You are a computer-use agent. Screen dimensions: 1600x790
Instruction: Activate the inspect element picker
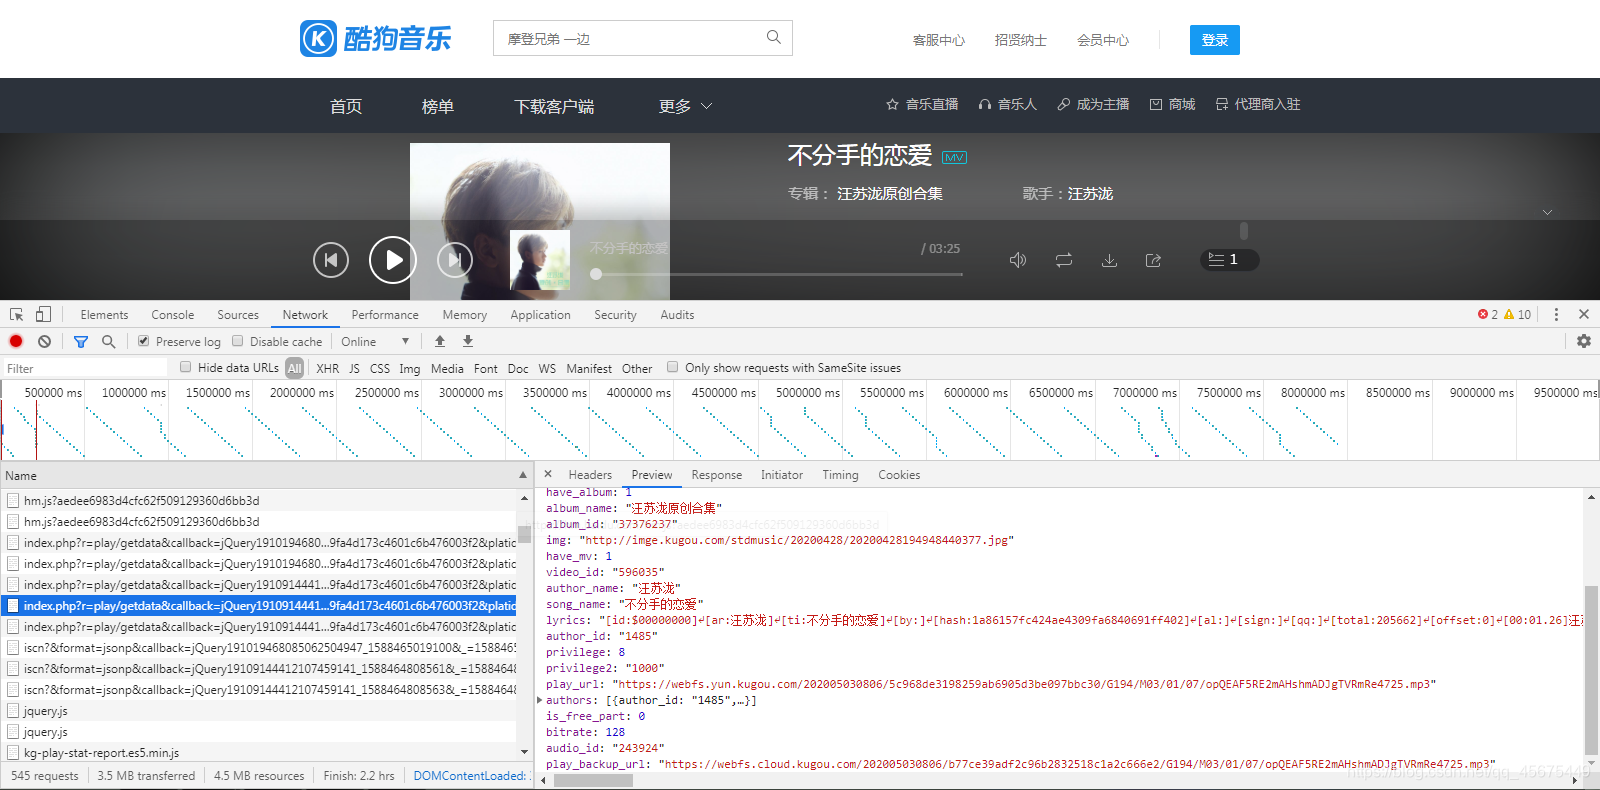[17, 314]
